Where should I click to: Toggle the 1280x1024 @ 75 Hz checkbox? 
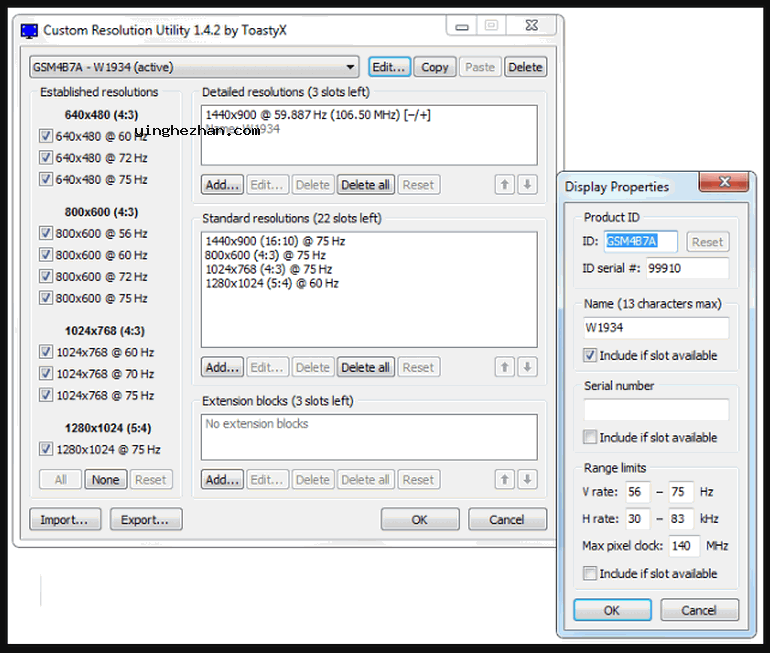pos(45,449)
